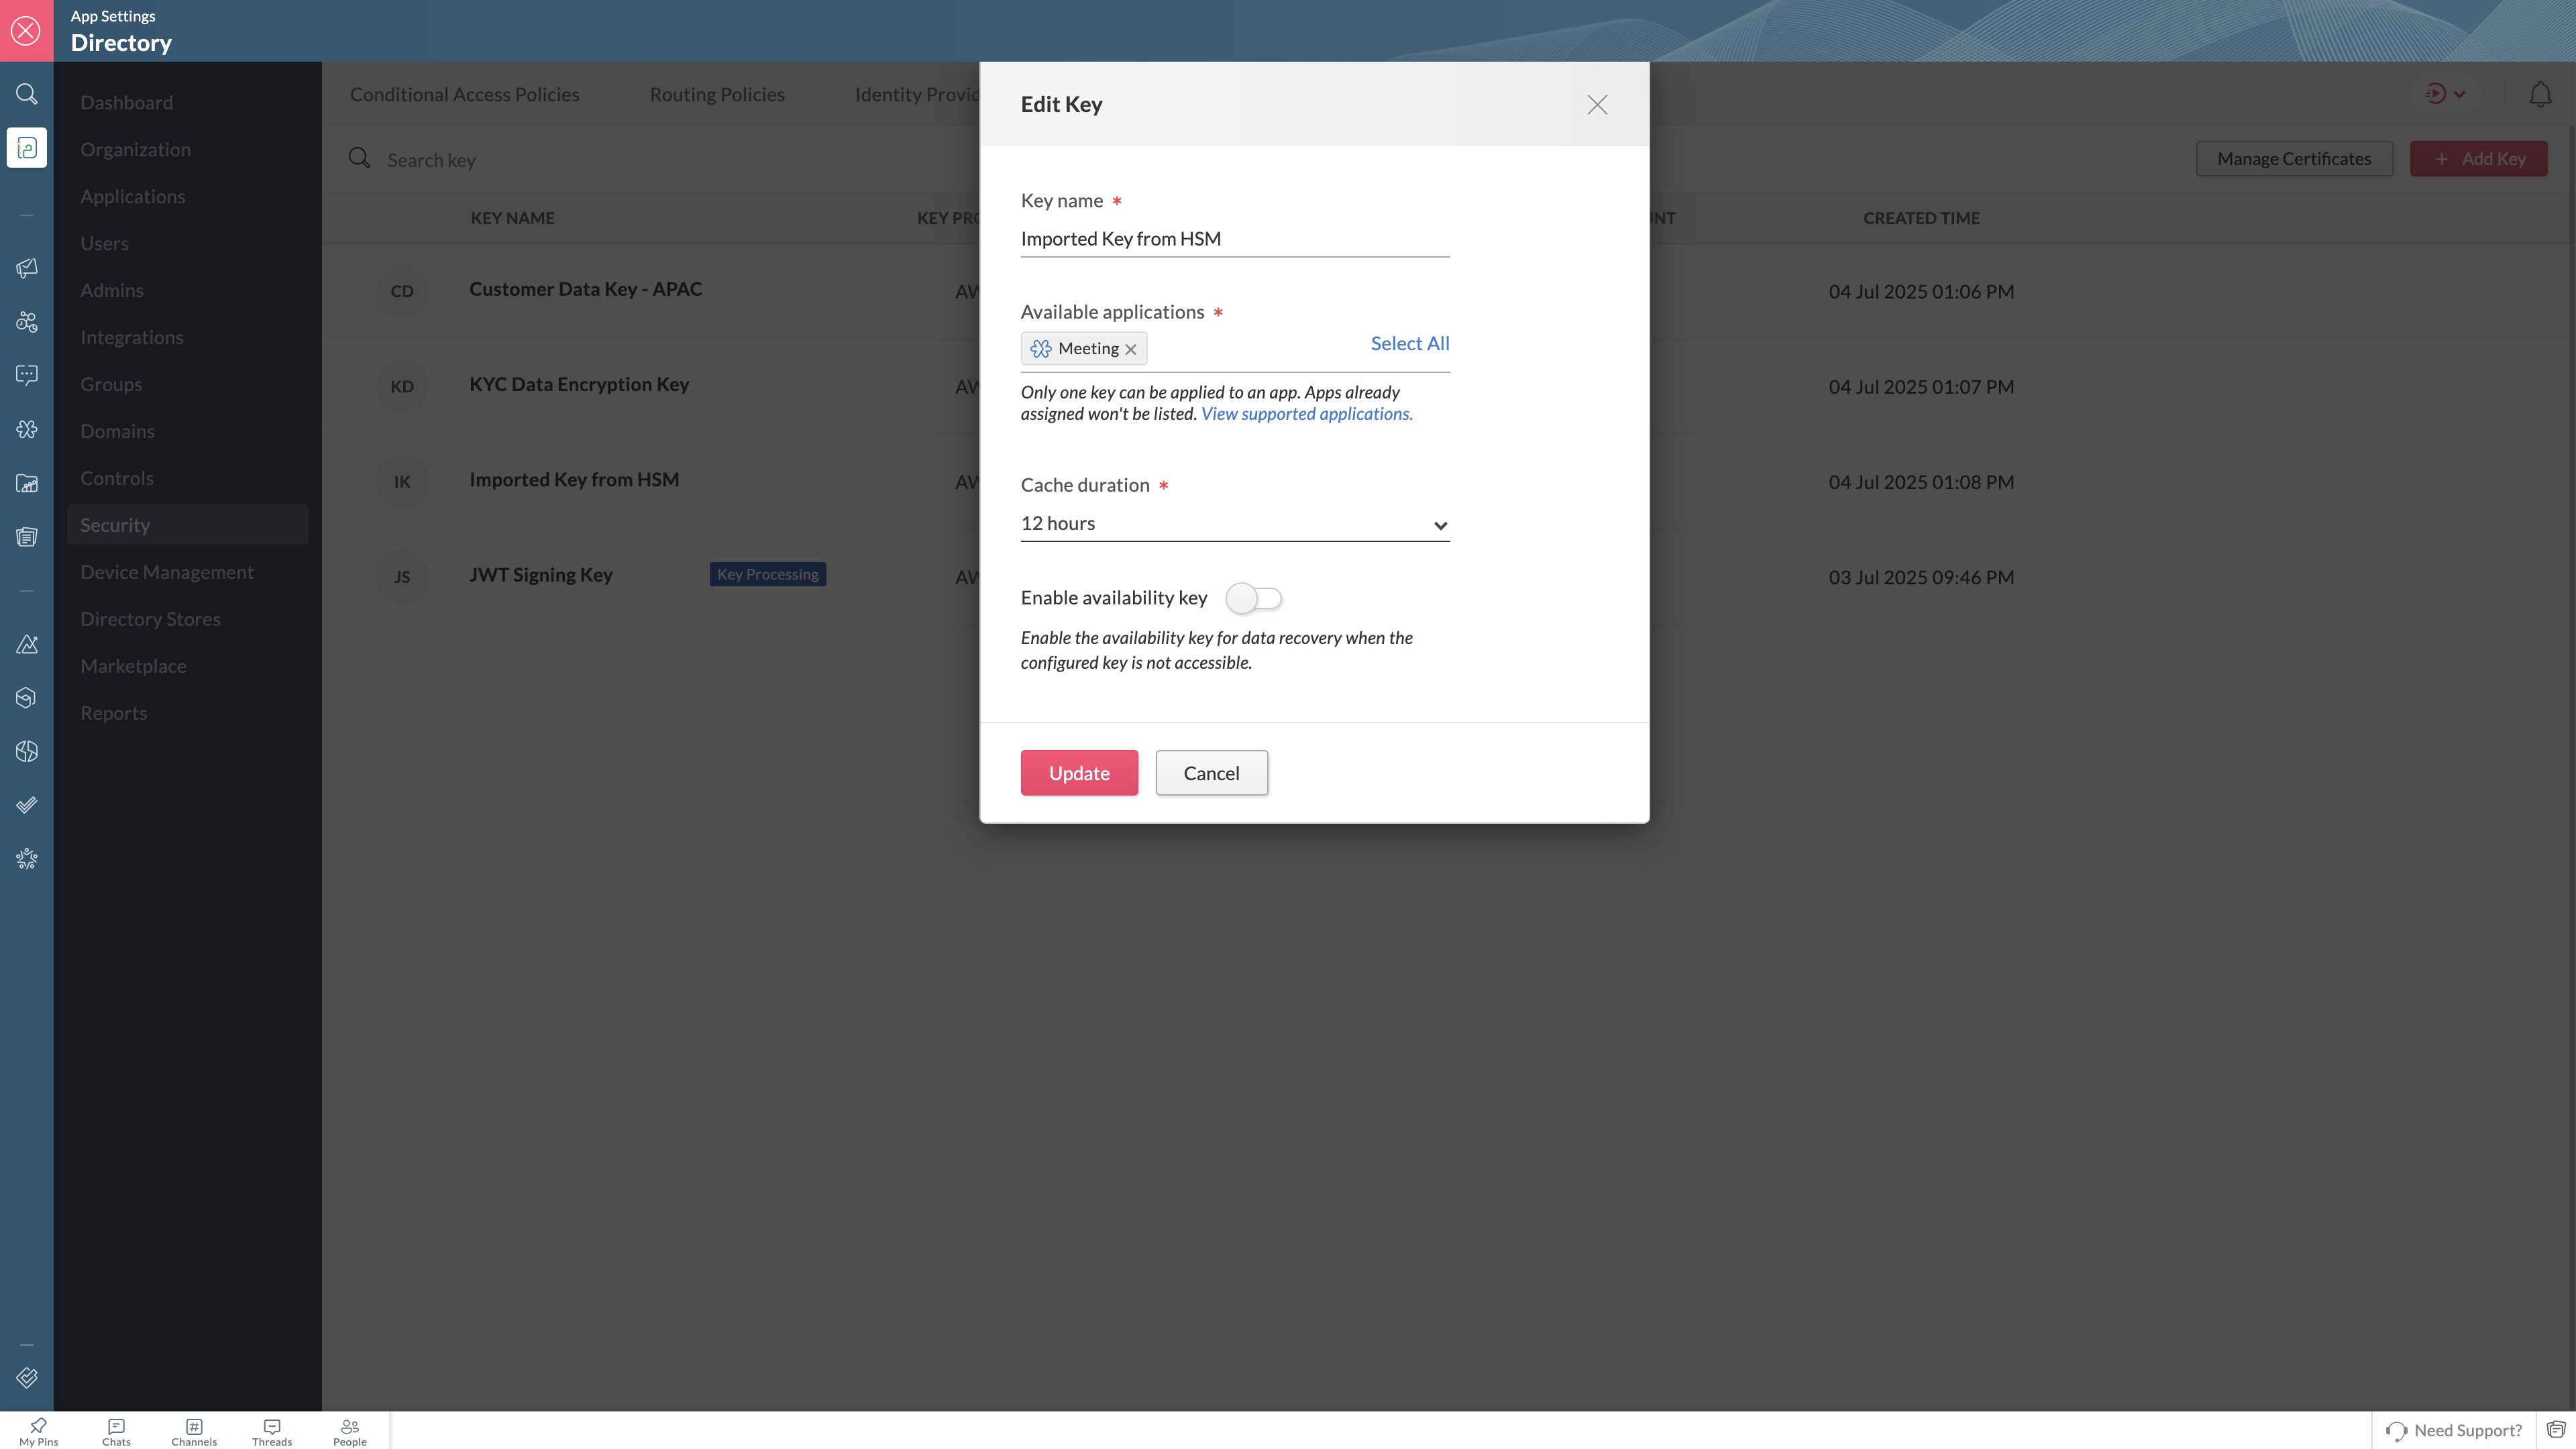Expand the Cache duration dropdown
This screenshot has width=2576, height=1449.
click(1234, 524)
